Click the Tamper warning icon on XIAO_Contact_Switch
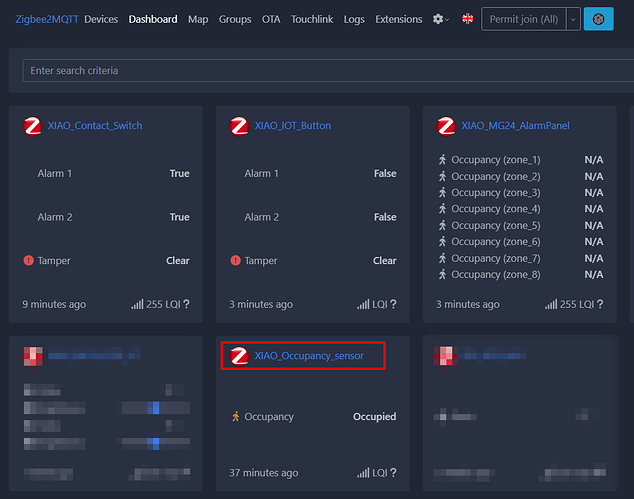The height and width of the screenshot is (499, 634). (28, 260)
